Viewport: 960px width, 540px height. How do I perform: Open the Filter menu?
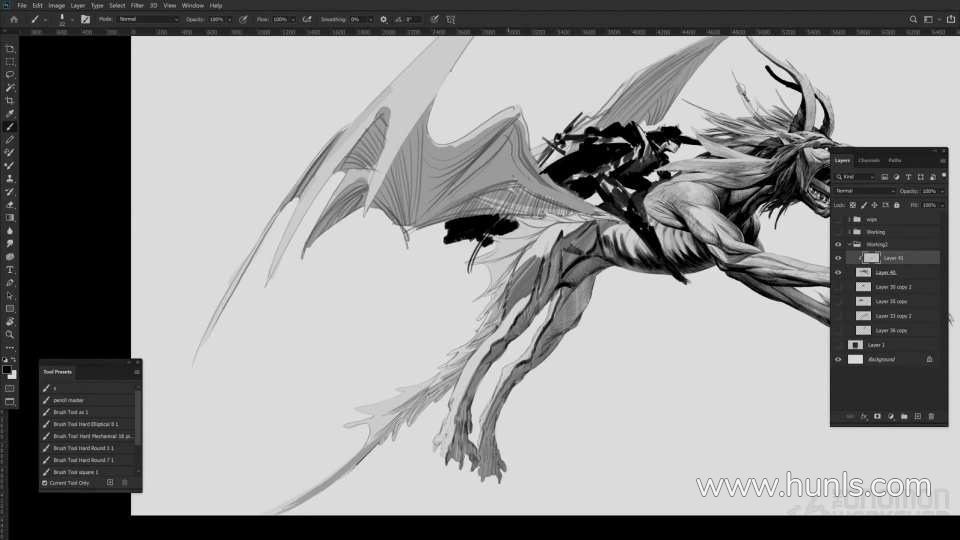click(x=137, y=5)
